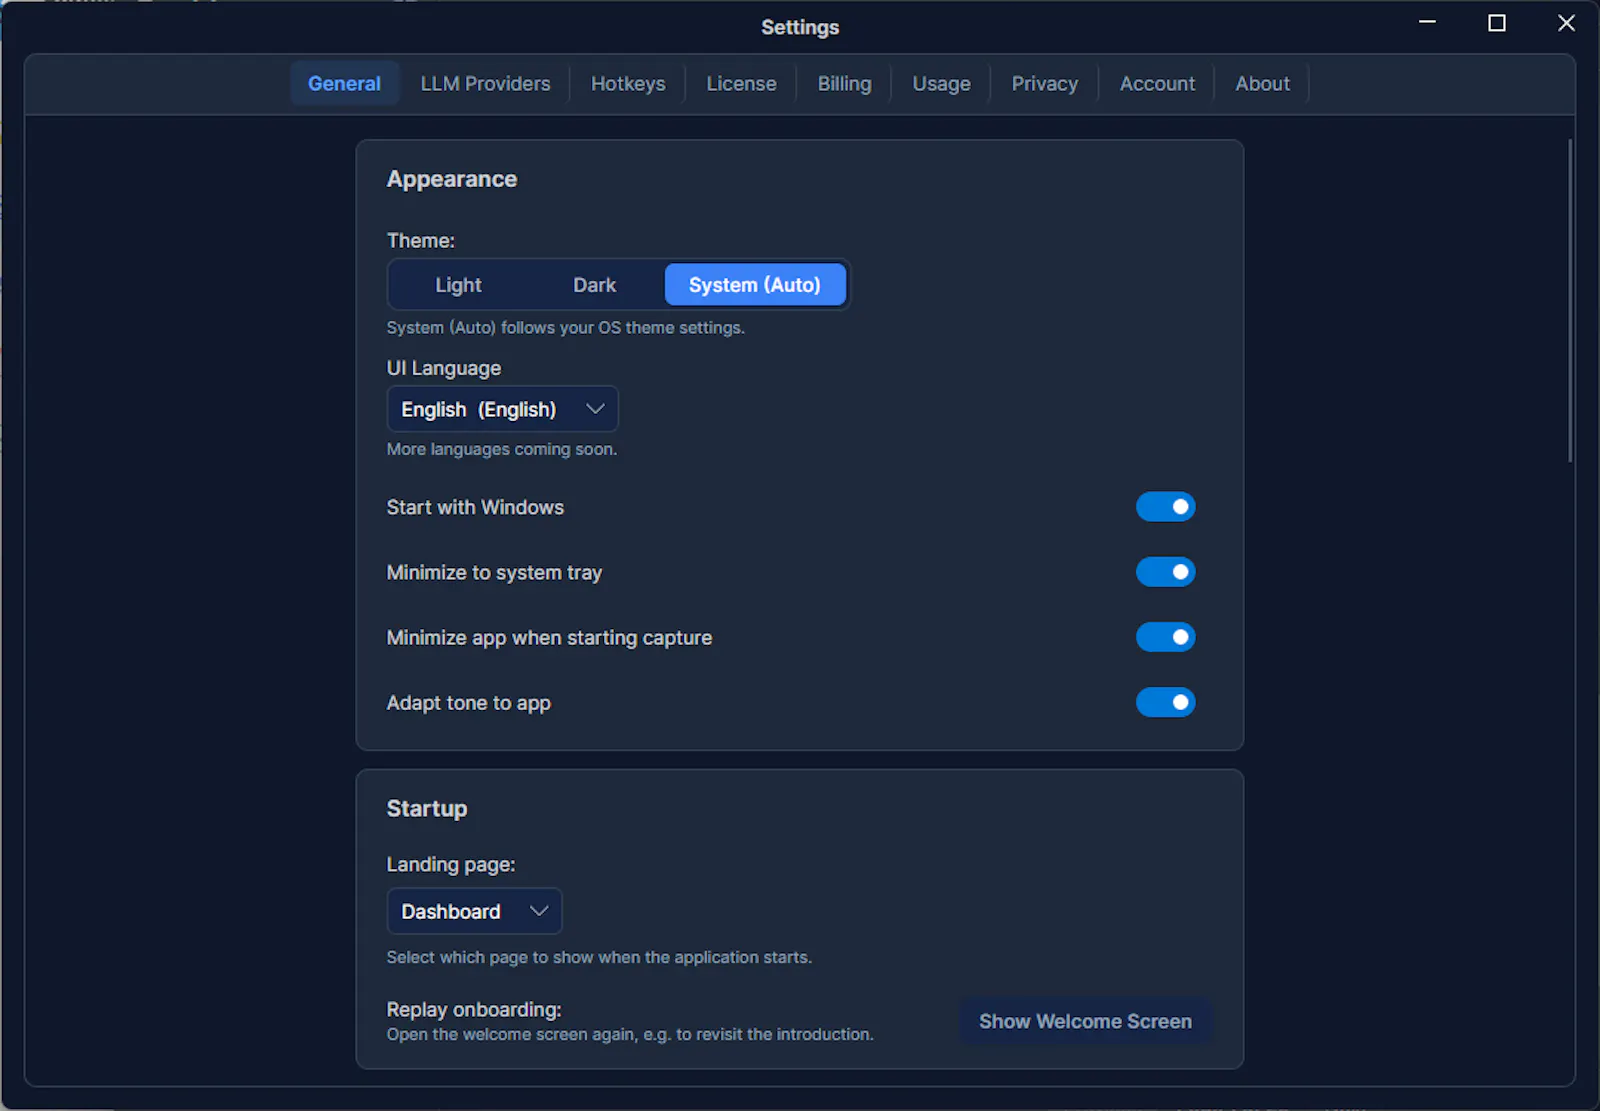This screenshot has height=1111, width=1600.
Task: Open the Hotkeys tab
Action: click(x=628, y=84)
